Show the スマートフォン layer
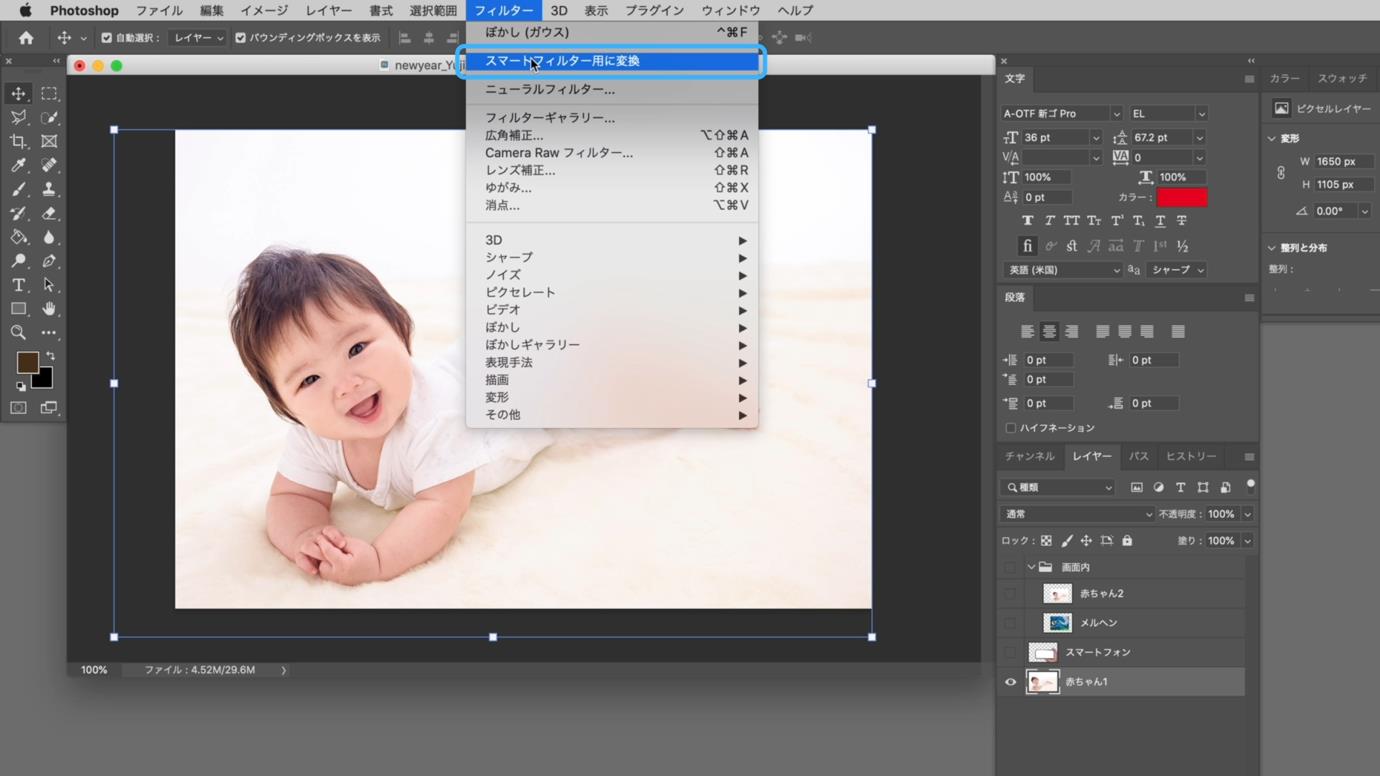The height and width of the screenshot is (776, 1380). pyautogui.click(x=1010, y=652)
